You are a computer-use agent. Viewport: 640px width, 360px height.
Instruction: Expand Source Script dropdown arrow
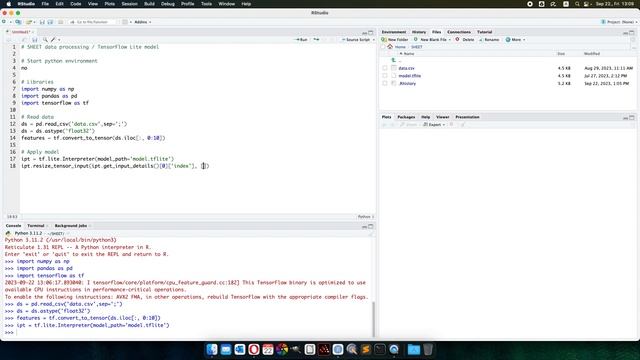coord(373,40)
